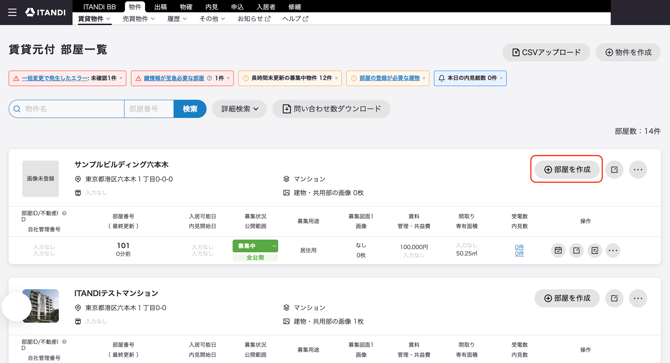Open the お知らせ external link
The image size is (670, 363).
pyautogui.click(x=254, y=19)
